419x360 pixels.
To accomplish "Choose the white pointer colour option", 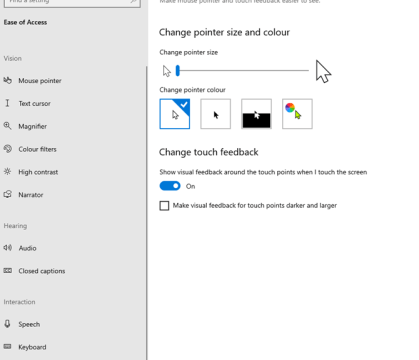I will [175, 114].
